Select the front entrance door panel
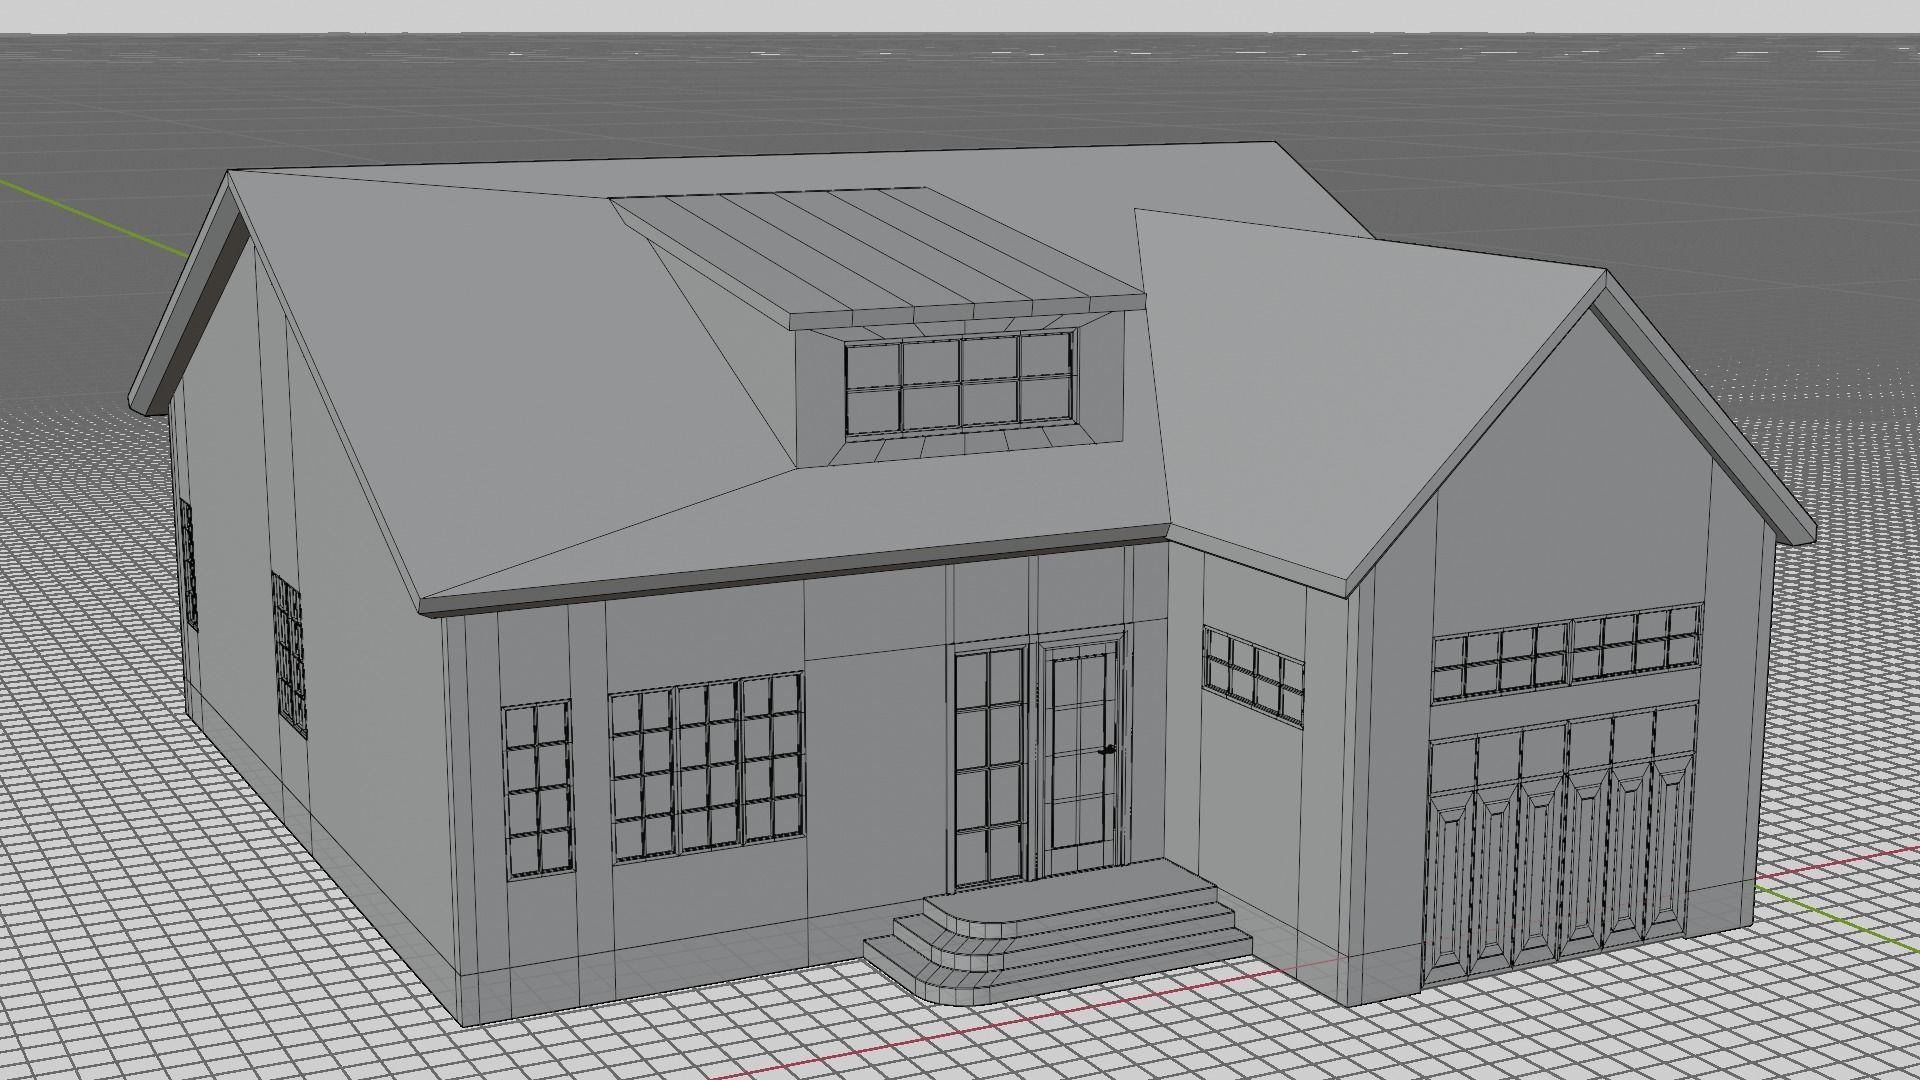 [1080, 756]
